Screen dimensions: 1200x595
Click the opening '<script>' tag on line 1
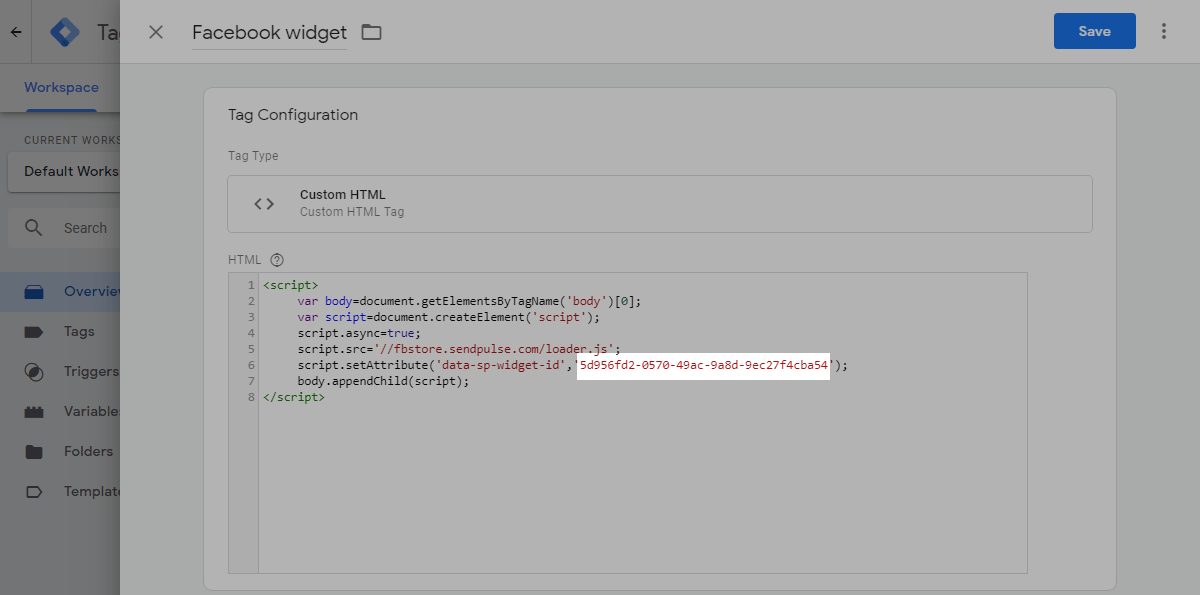tap(291, 285)
